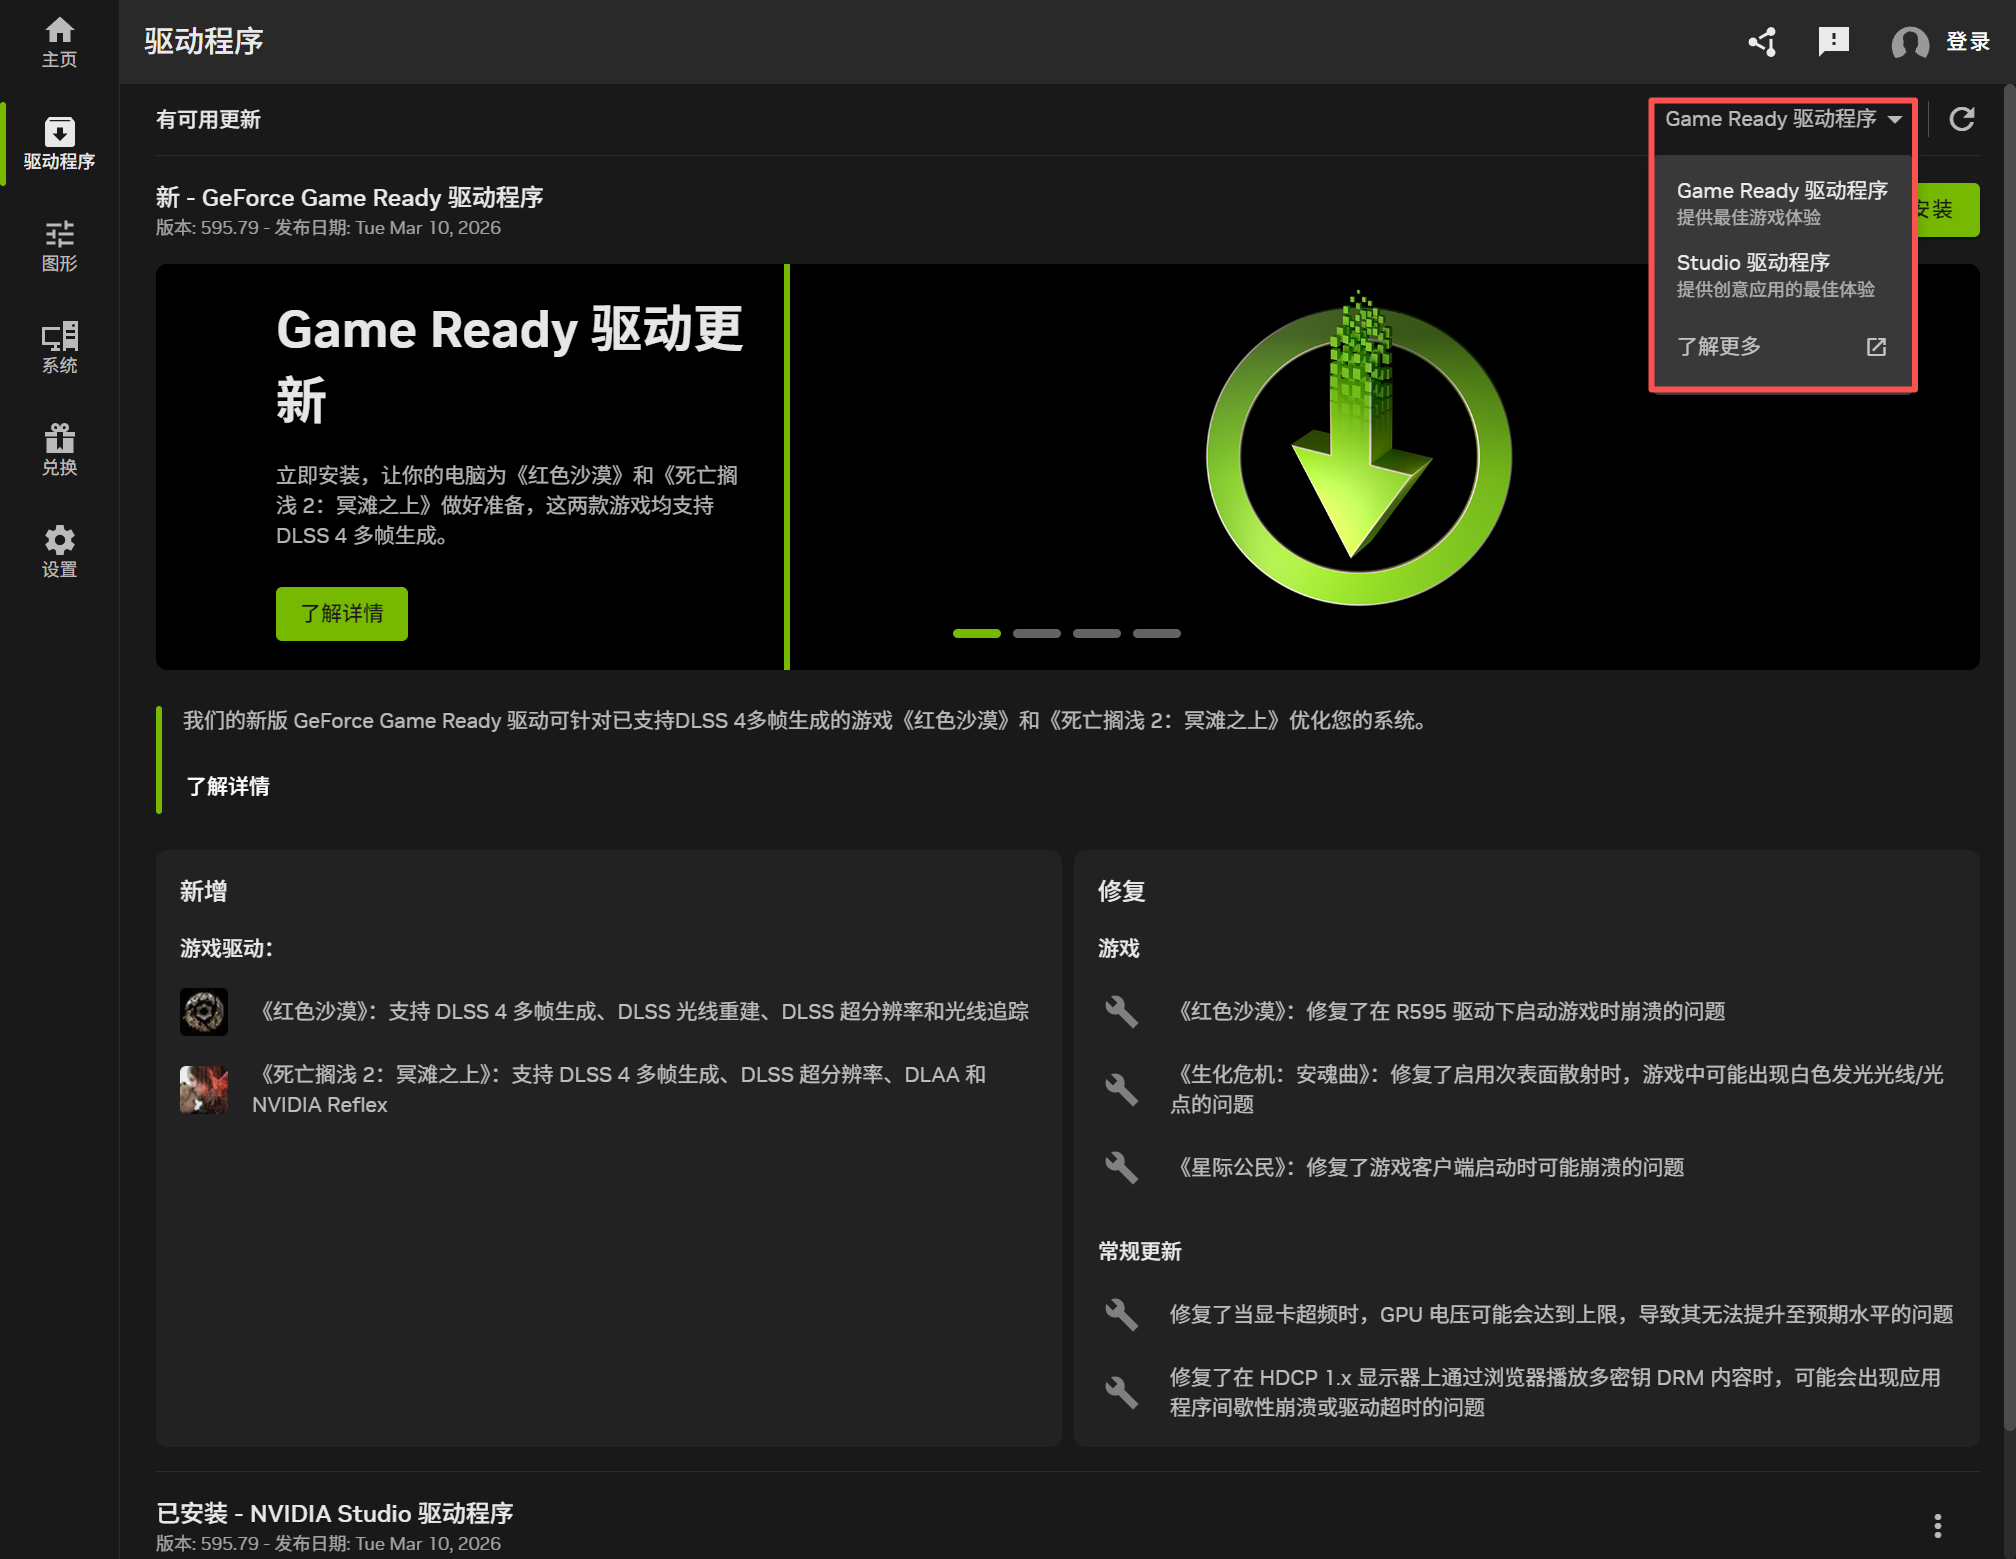Click green 了解详情 button in banner

click(342, 614)
